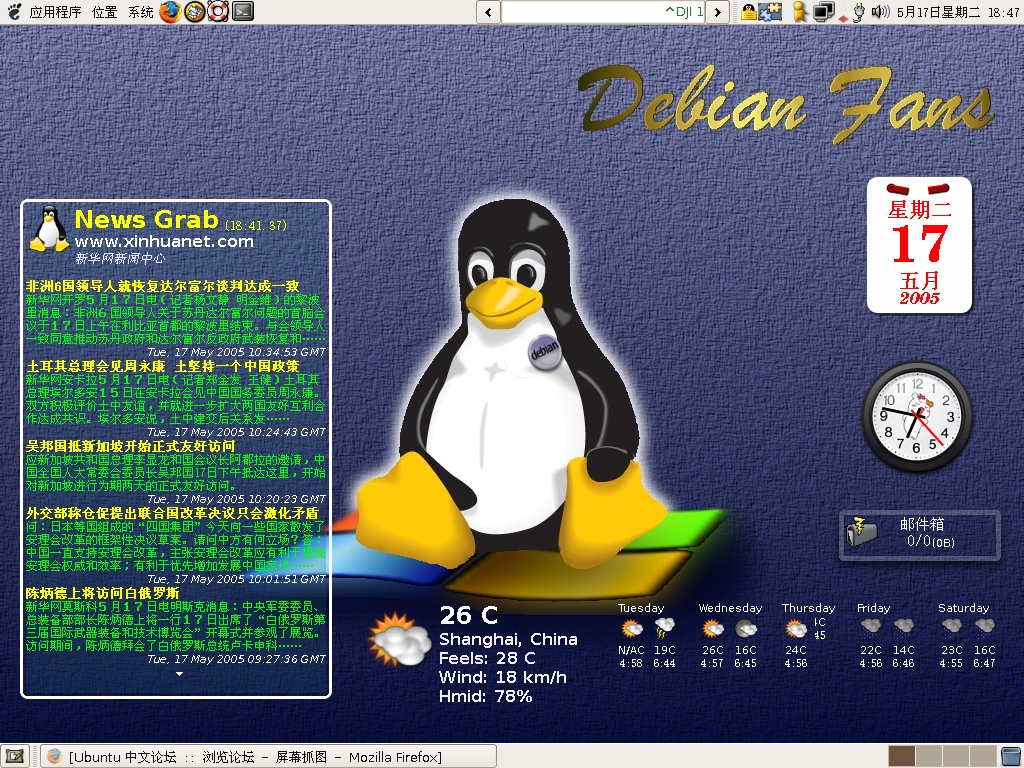Launch Firefox from the top panel

click(170, 11)
